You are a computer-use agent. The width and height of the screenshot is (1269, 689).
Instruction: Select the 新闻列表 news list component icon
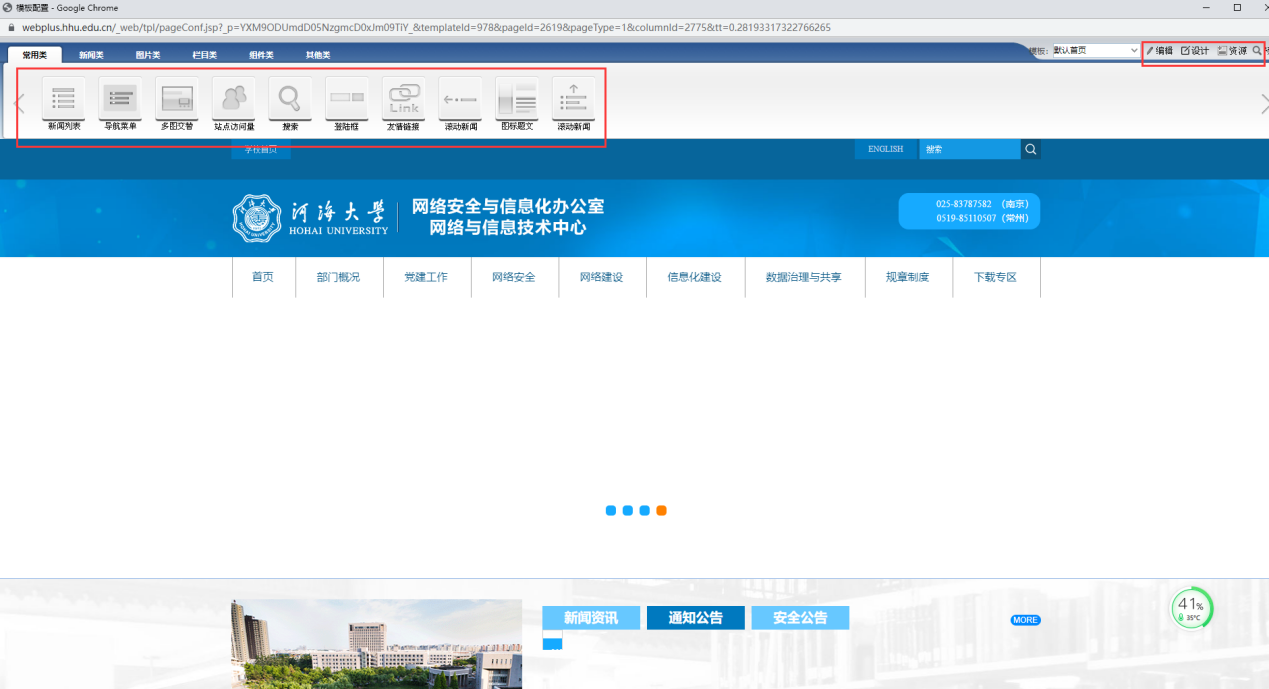pos(64,99)
